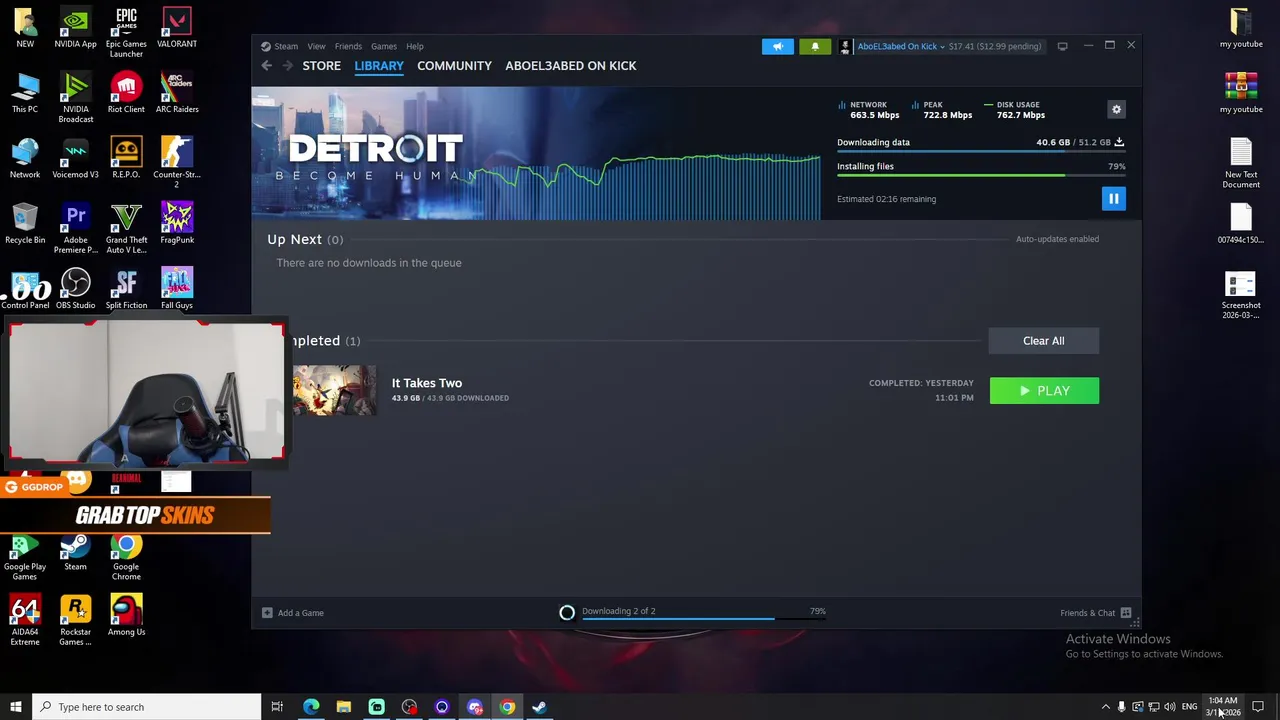Screen dimensions: 1280x720
Task: Select the Epic Games Launcher desktop icon
Action: click(126, 32)
